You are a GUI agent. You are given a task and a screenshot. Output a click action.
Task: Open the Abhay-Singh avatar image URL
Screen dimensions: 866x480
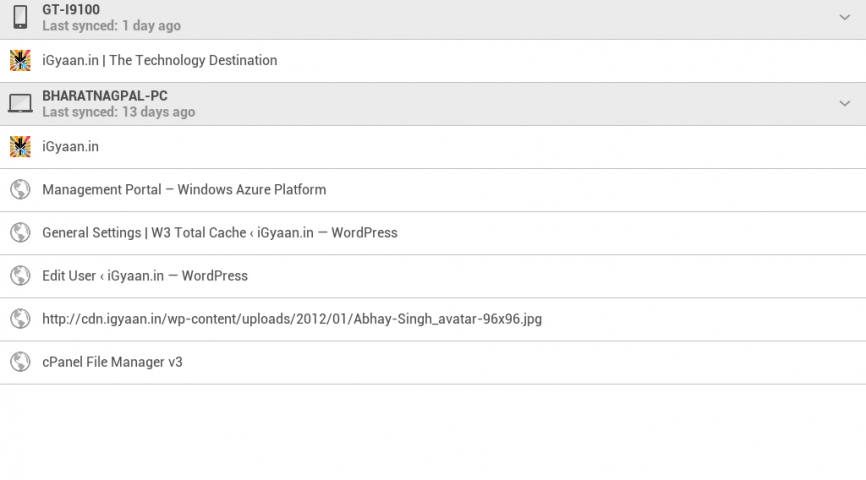click(x=292, y=319)
